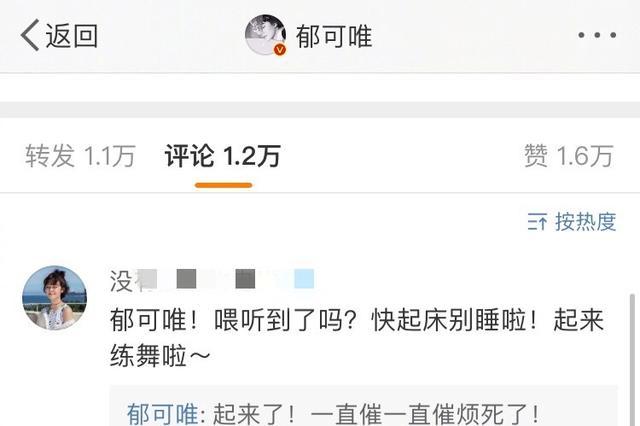The width and height of the screenshot is (640, 426).
Task: Tap the 返回 back text label
Action: (71, 36)
